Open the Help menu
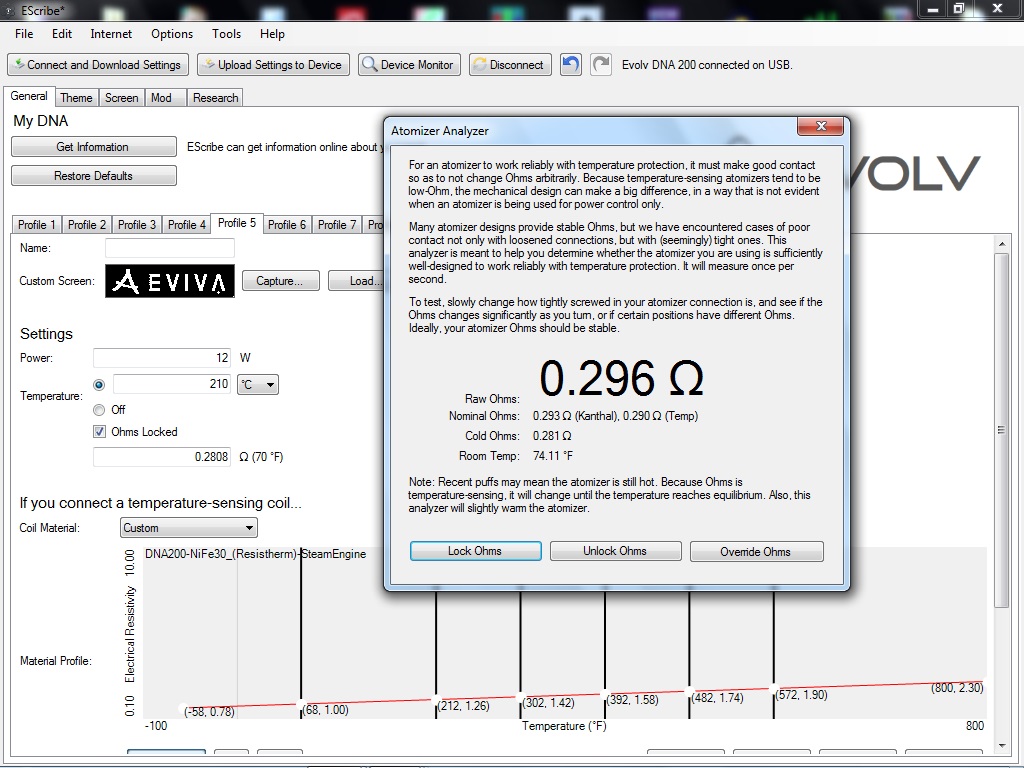Image resolution: width=1024 pixels, height=768 pixels. (272, 34)
